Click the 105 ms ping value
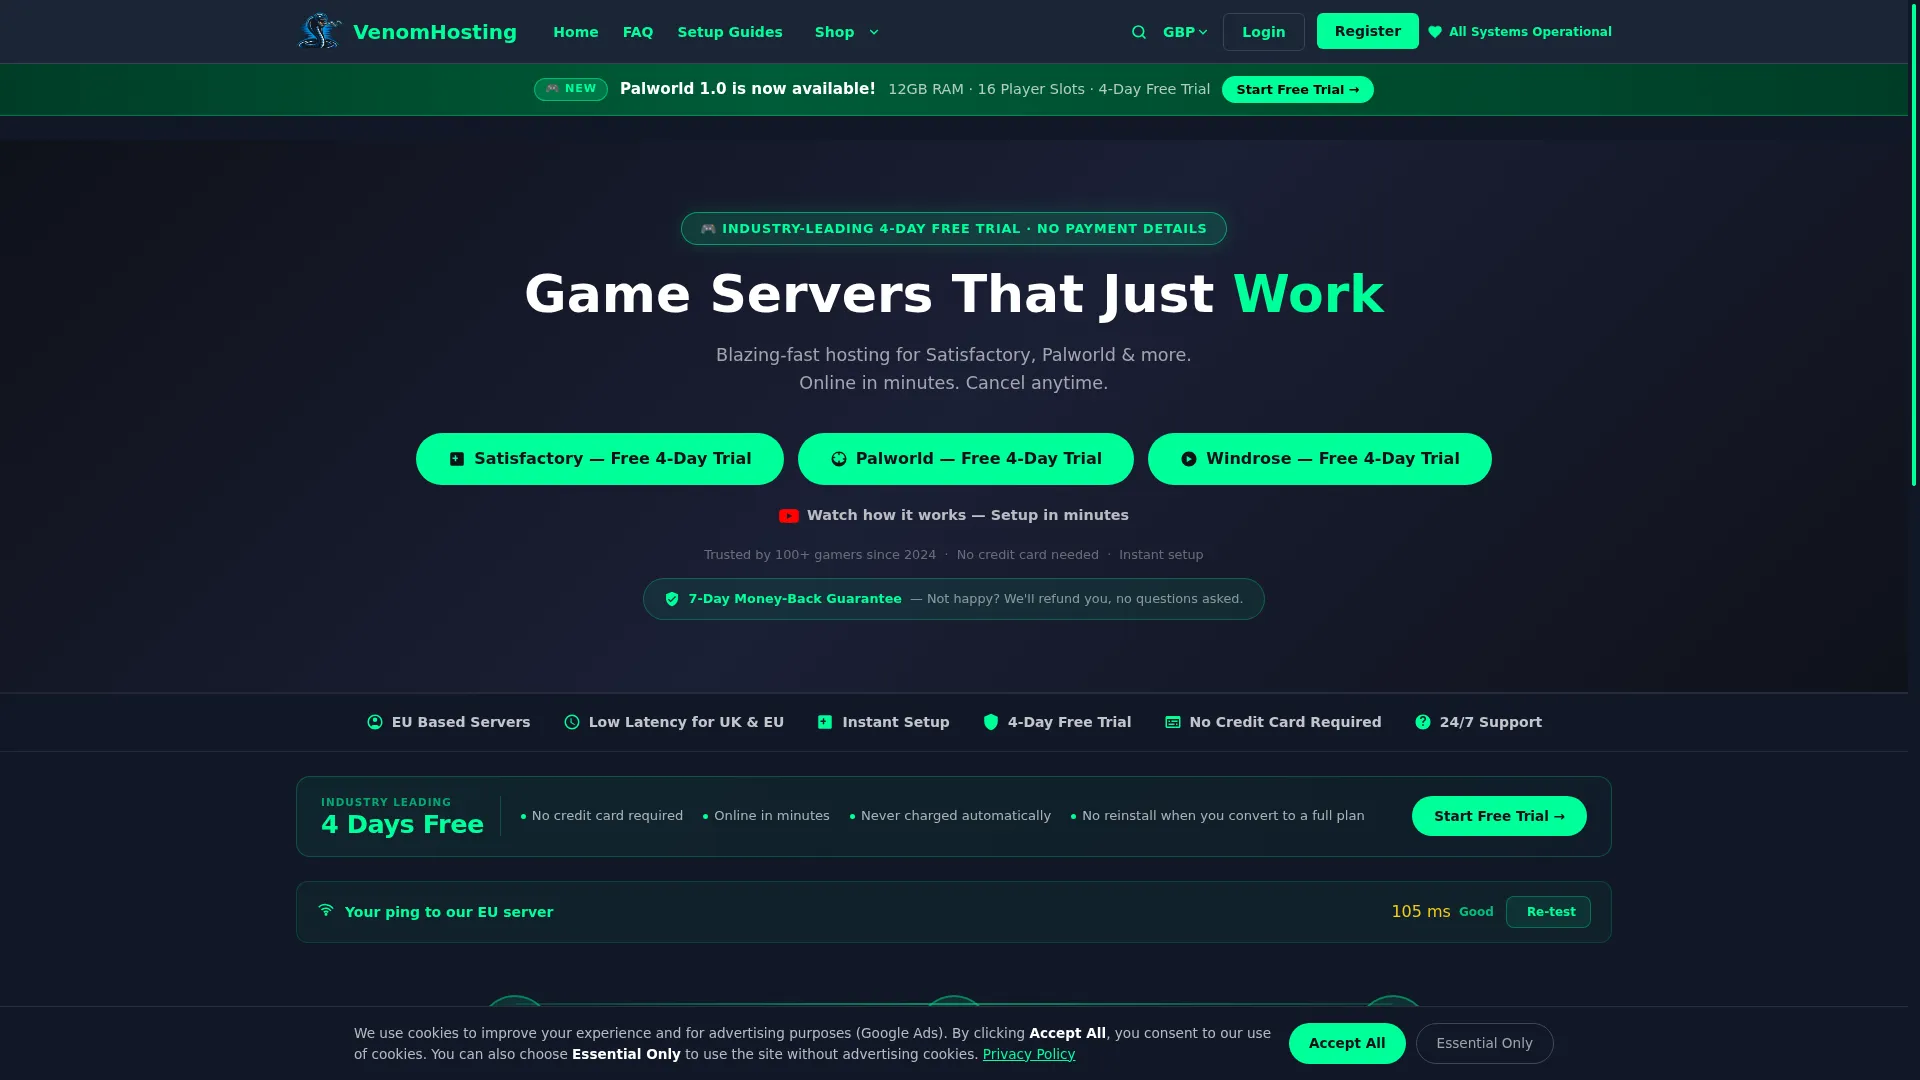Viewport: 1920px width, 1080px height. point(1421,912)
